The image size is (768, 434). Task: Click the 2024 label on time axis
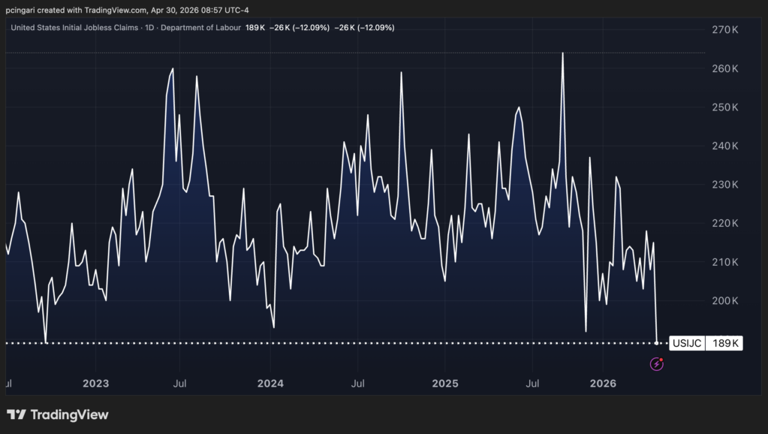(x=270, y=383)
